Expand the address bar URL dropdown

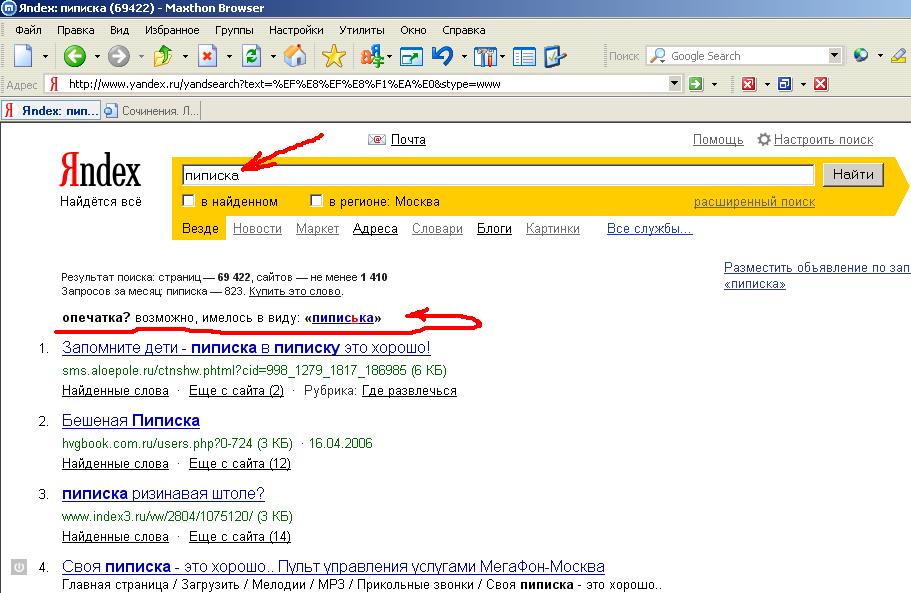[x=675, y=85]
